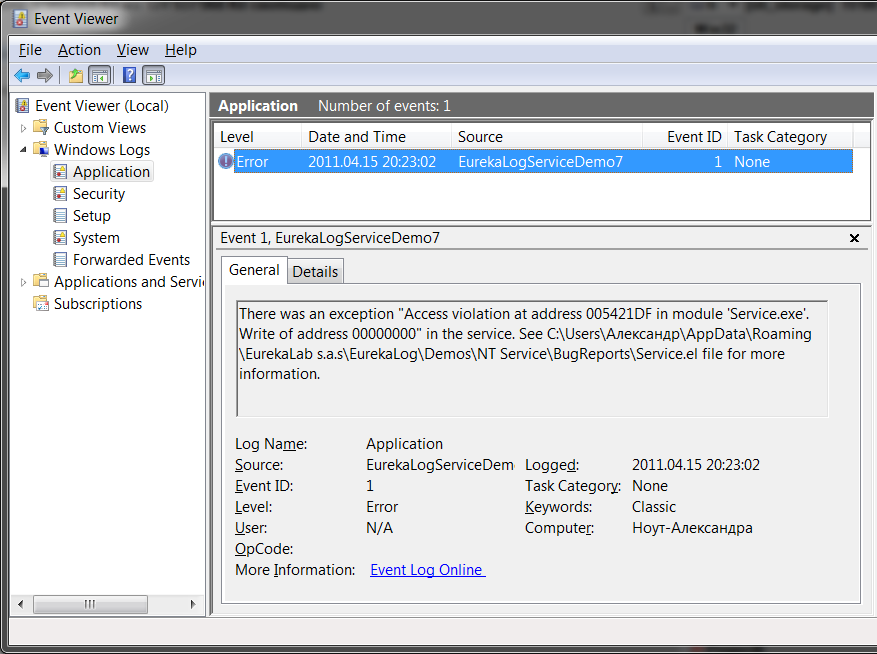
Task: Click the EurekaLogServiceDemo7 source cell
Action: coord(540,162)
